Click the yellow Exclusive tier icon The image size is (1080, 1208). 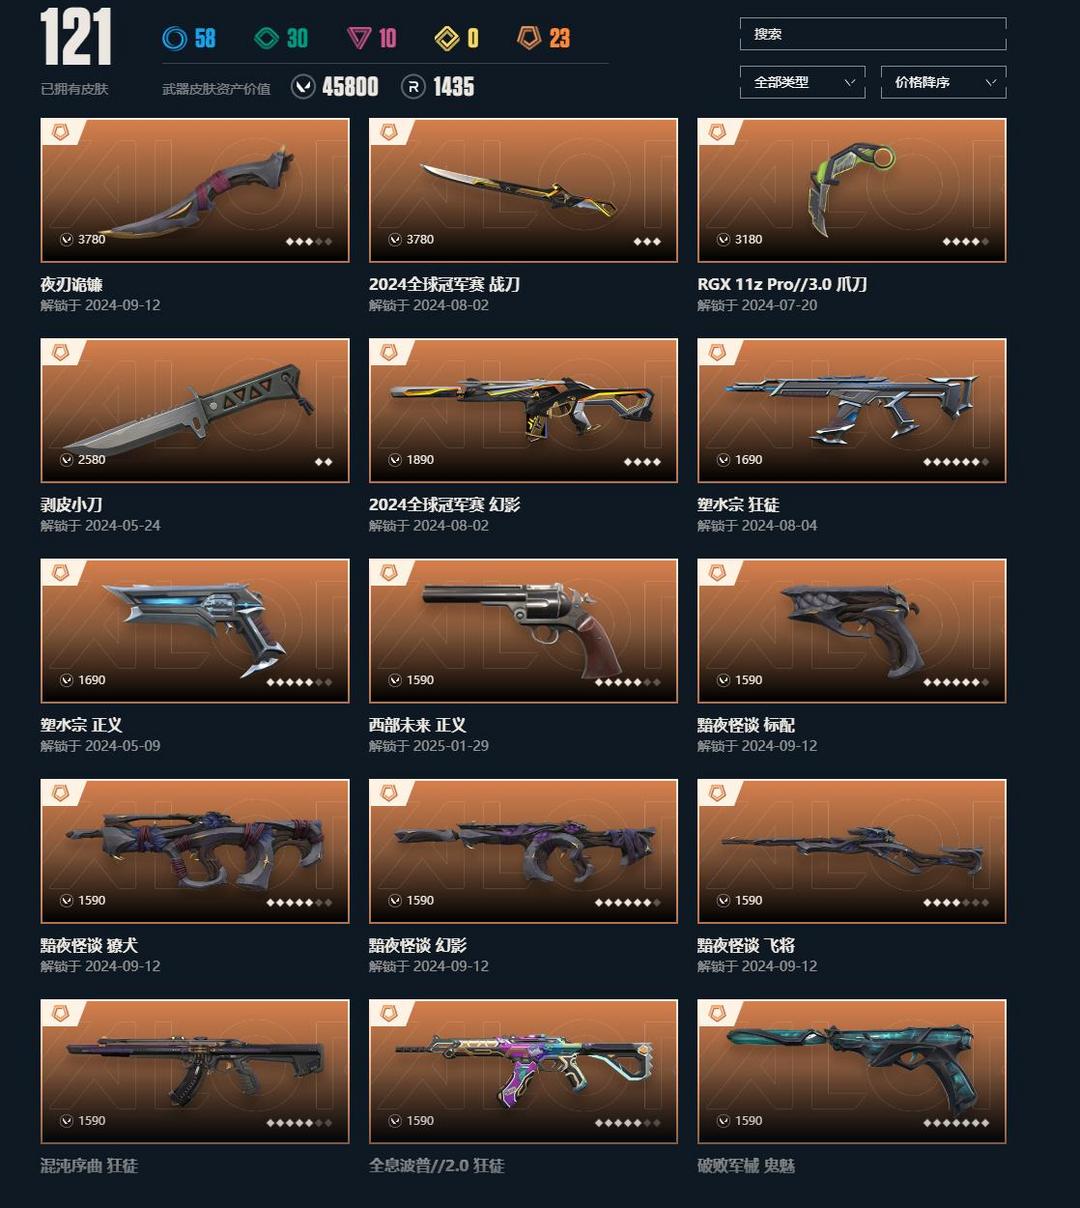447,39
